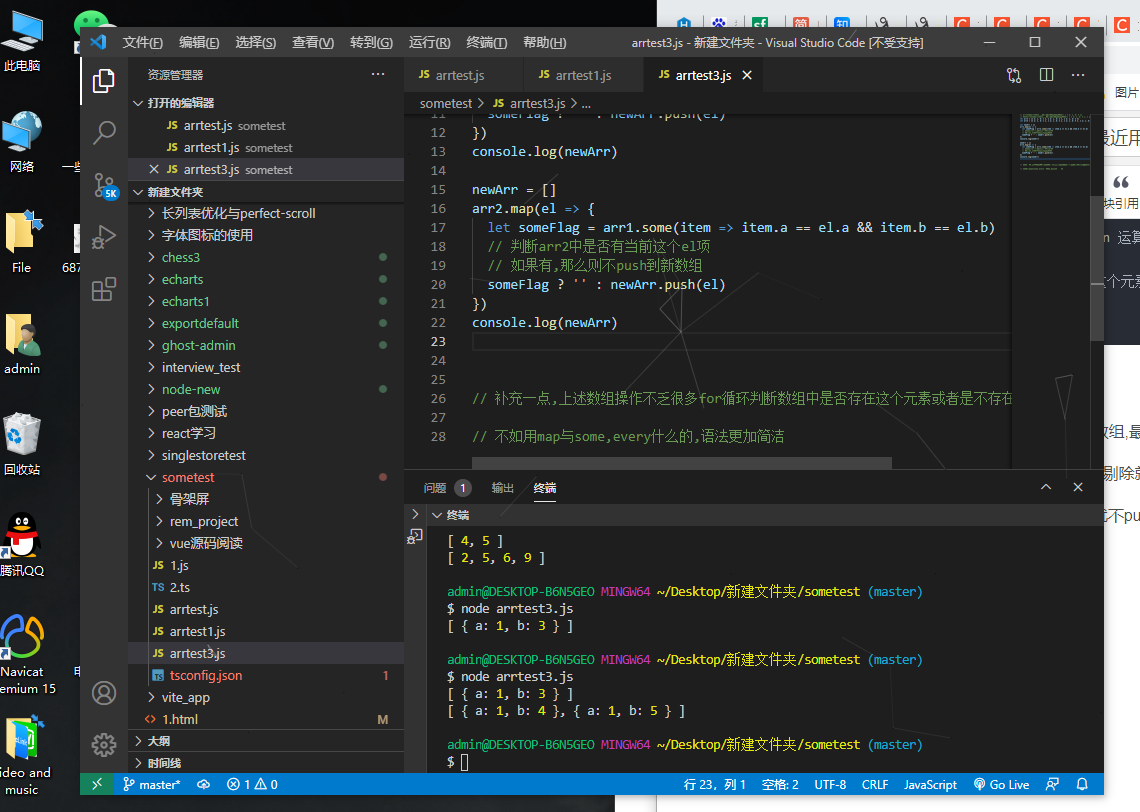Change JavaScript language mode
The width and height of the screenshot is (1140, 812).
pos(930,784)
